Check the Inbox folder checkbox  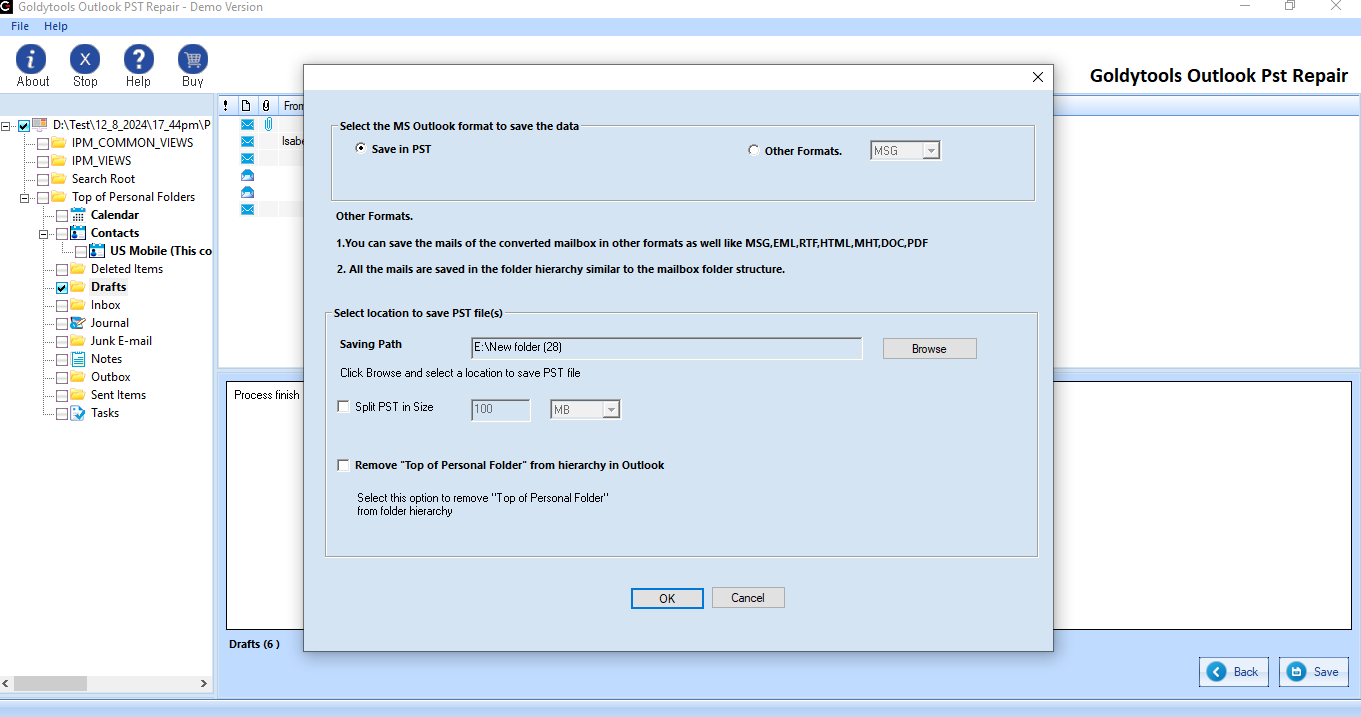tap(62, 306)
